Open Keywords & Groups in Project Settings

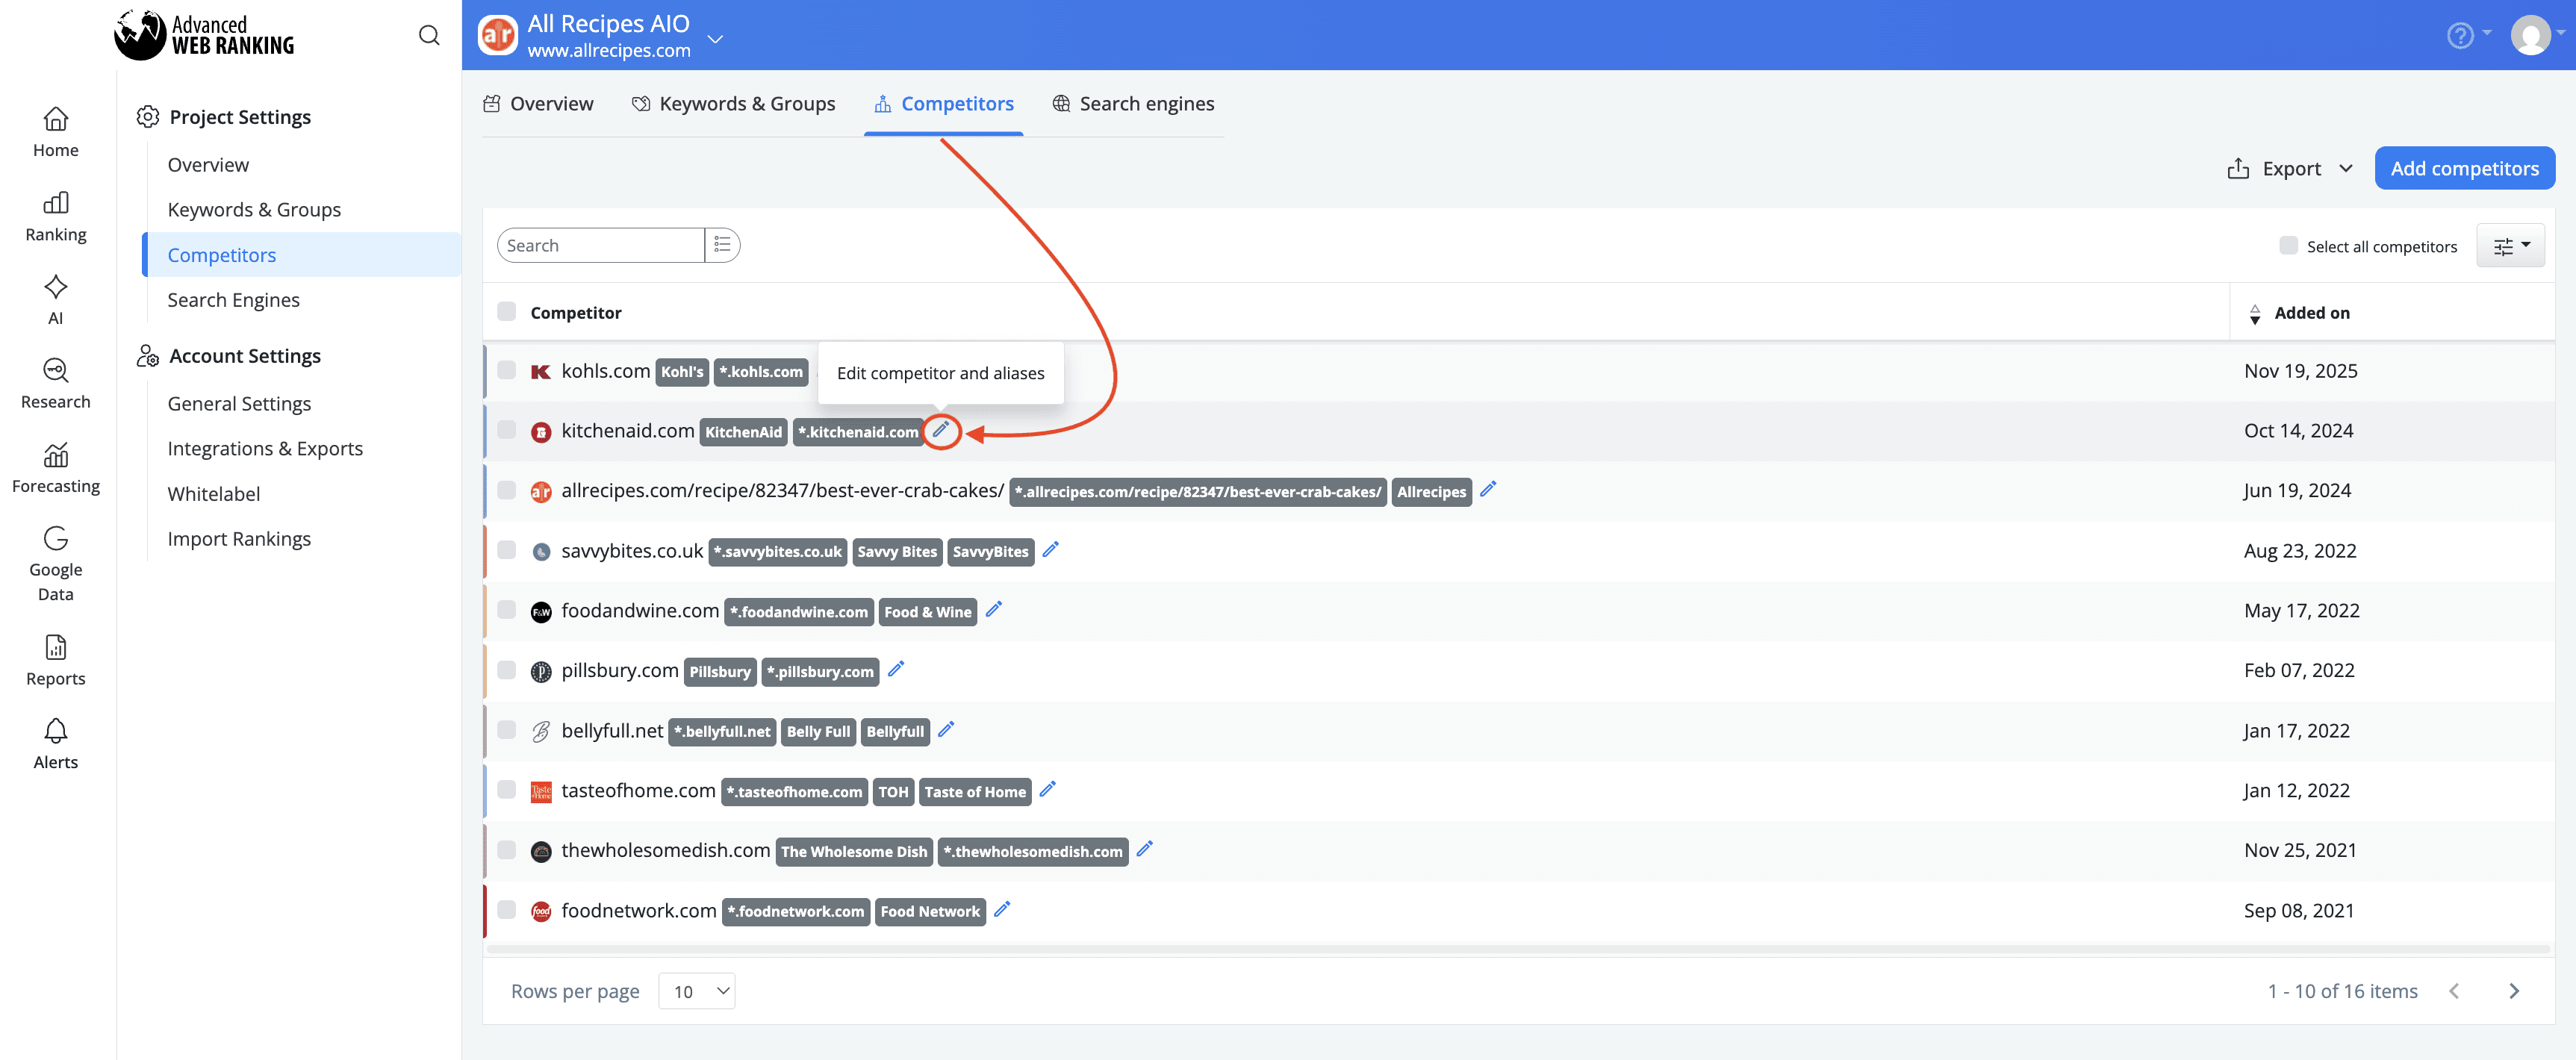[x=254, y=209]
